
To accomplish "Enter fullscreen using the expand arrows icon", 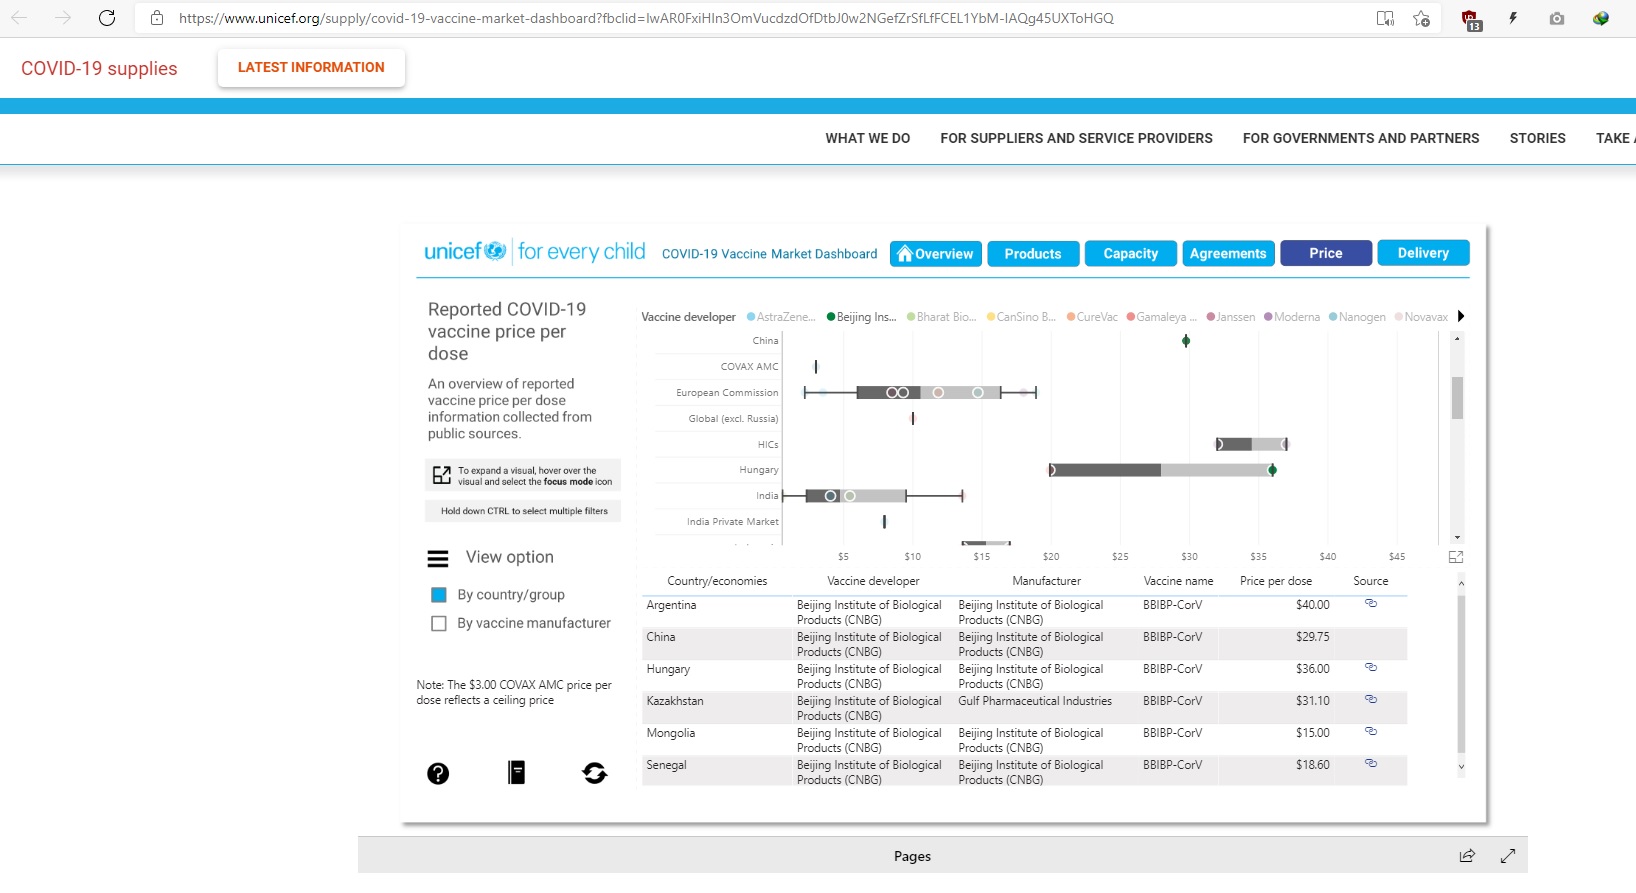I will click(1508, 856).
